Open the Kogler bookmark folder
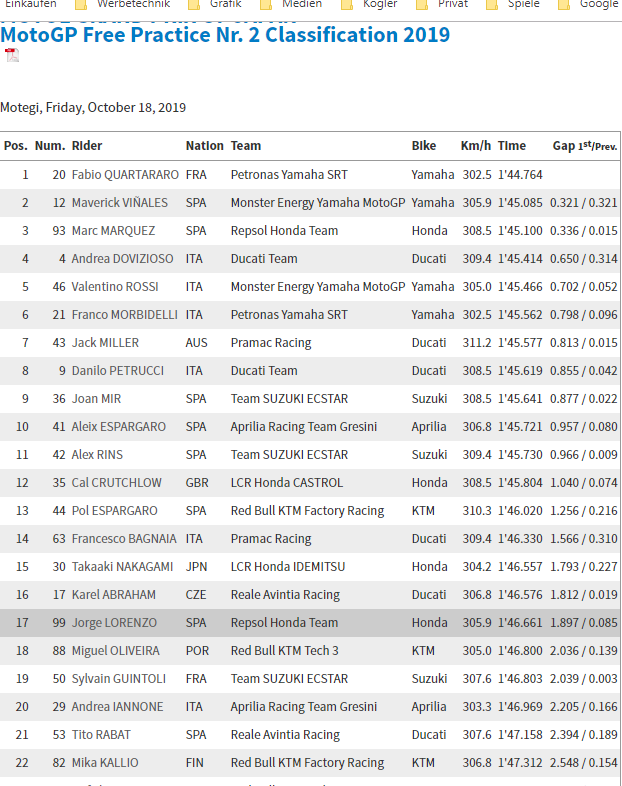 369,4
